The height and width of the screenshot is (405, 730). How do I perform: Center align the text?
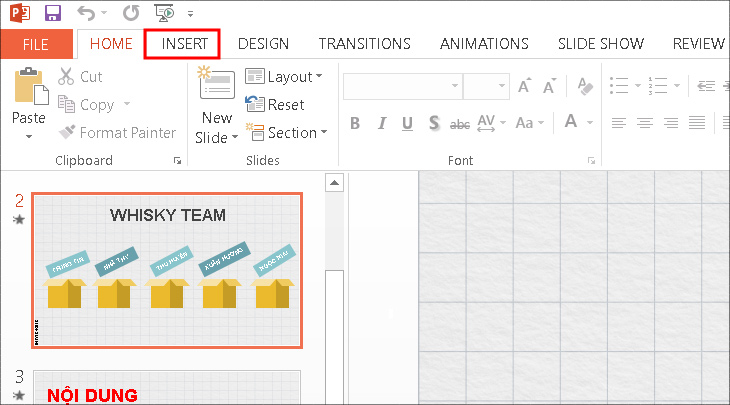click(645, 123)
